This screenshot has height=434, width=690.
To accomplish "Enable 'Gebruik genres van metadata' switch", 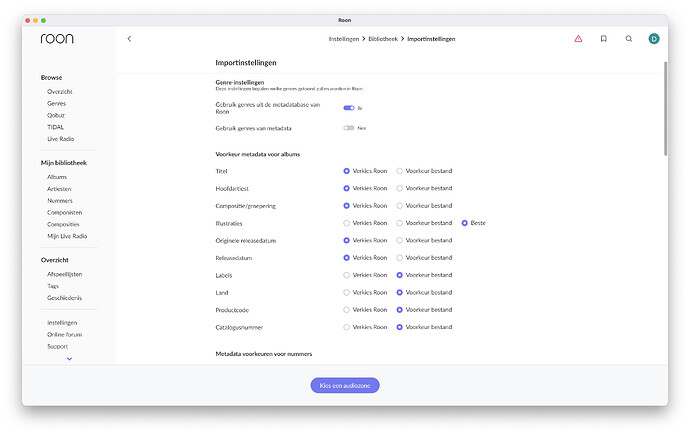I will coord(349,128).
